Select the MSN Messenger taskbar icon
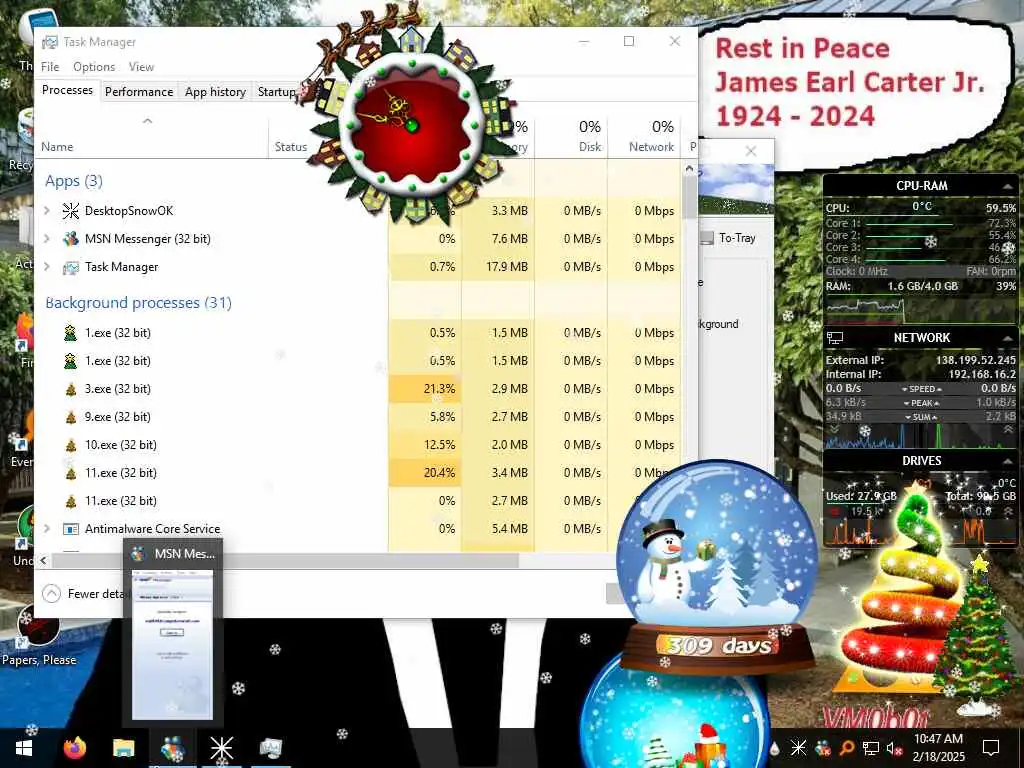 [x=172, y=748]
